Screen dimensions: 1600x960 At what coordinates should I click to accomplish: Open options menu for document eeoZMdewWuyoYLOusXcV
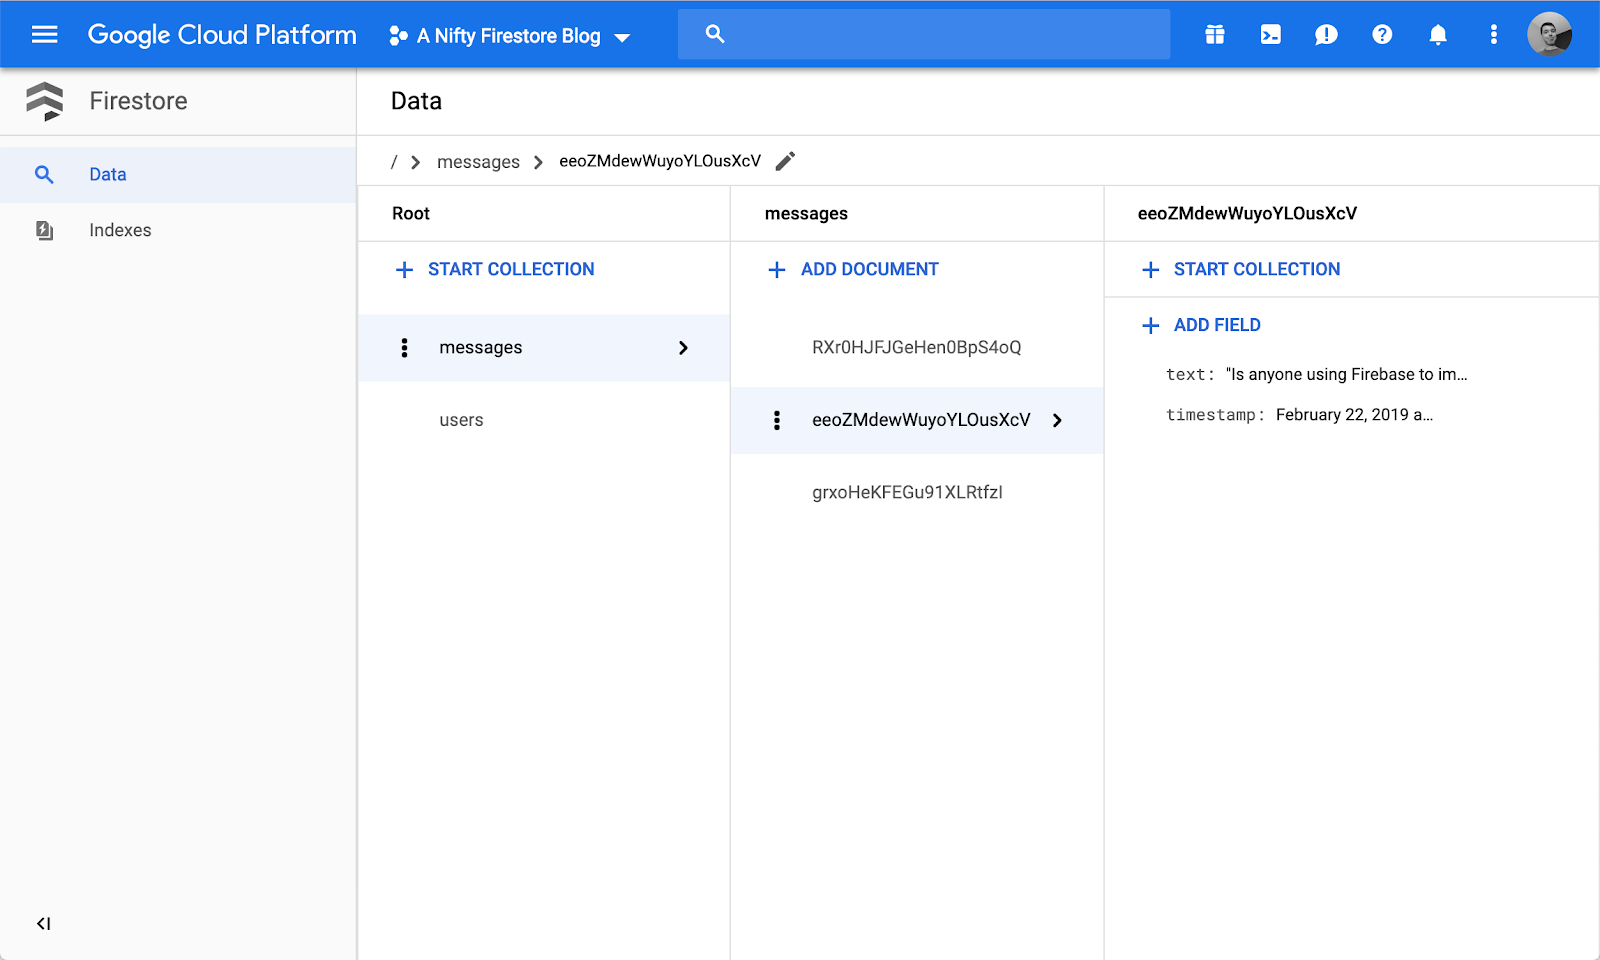777,420
